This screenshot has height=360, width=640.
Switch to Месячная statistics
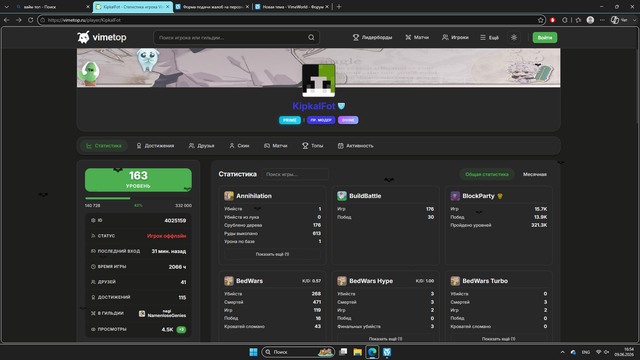[x=535, y=174]
